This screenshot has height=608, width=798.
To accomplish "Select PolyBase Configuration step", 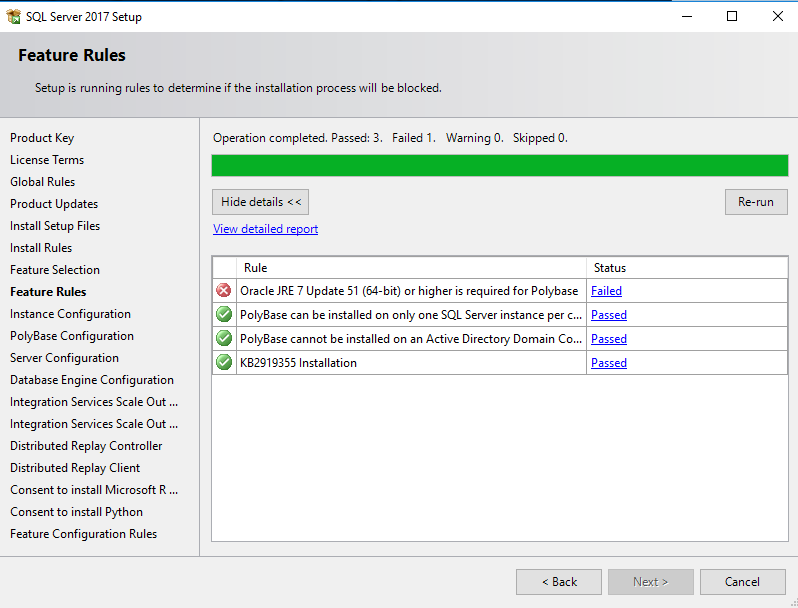I will pos(72,336).
